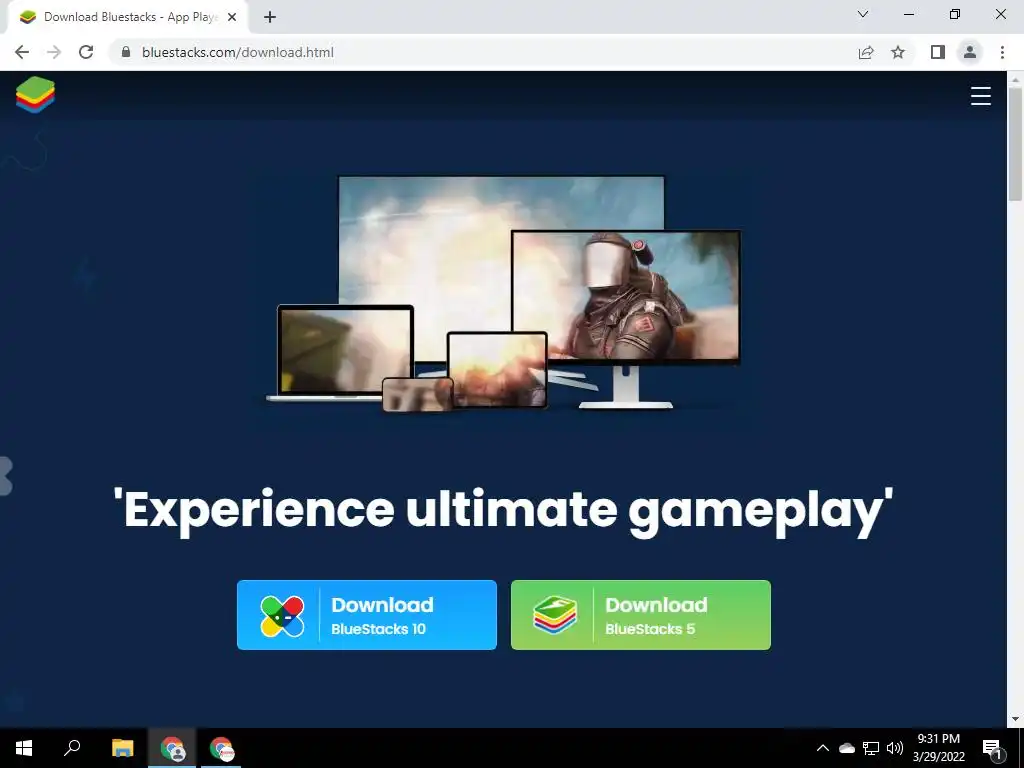Switch to second Chrome taskbar icon
1024x768 pixels.
pyautogui.click(x=221, y=748)
